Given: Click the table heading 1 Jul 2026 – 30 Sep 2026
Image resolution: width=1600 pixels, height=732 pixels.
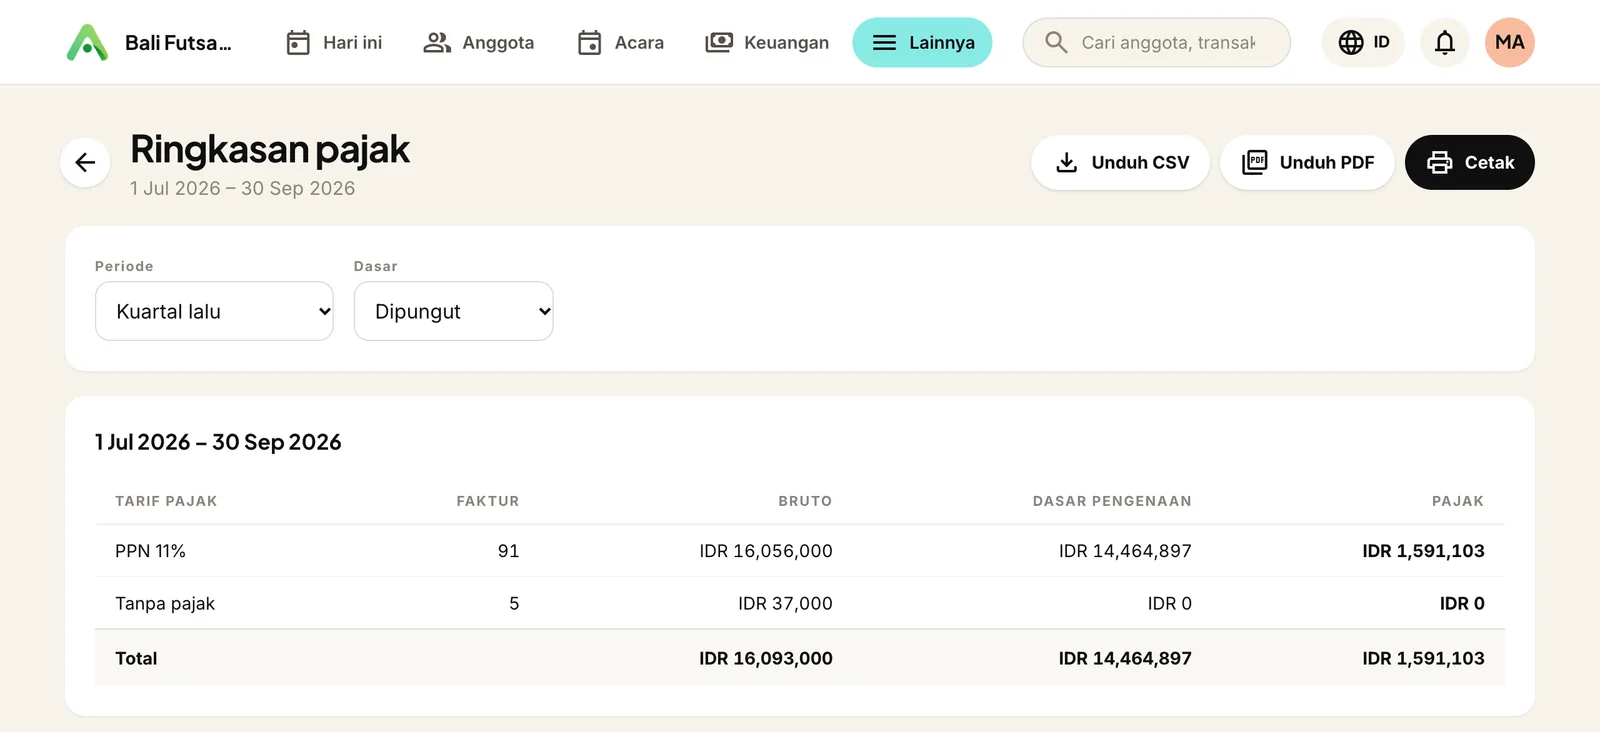Looking at the screenshot, I should (218, 442).
